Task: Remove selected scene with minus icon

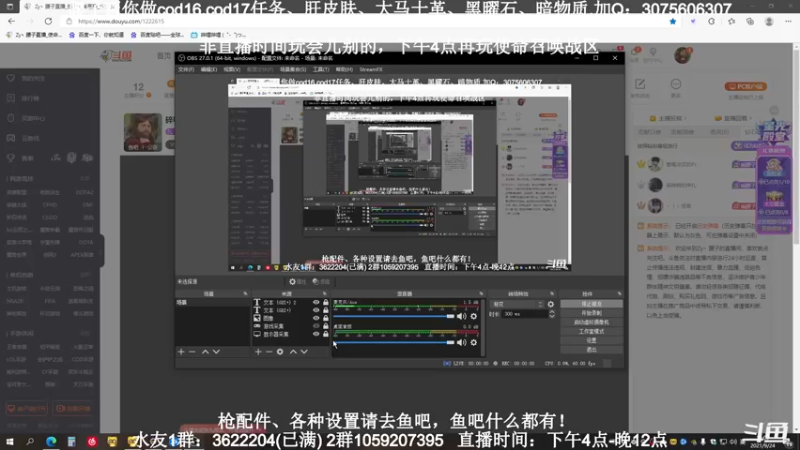Action: (x=192, y=352)
